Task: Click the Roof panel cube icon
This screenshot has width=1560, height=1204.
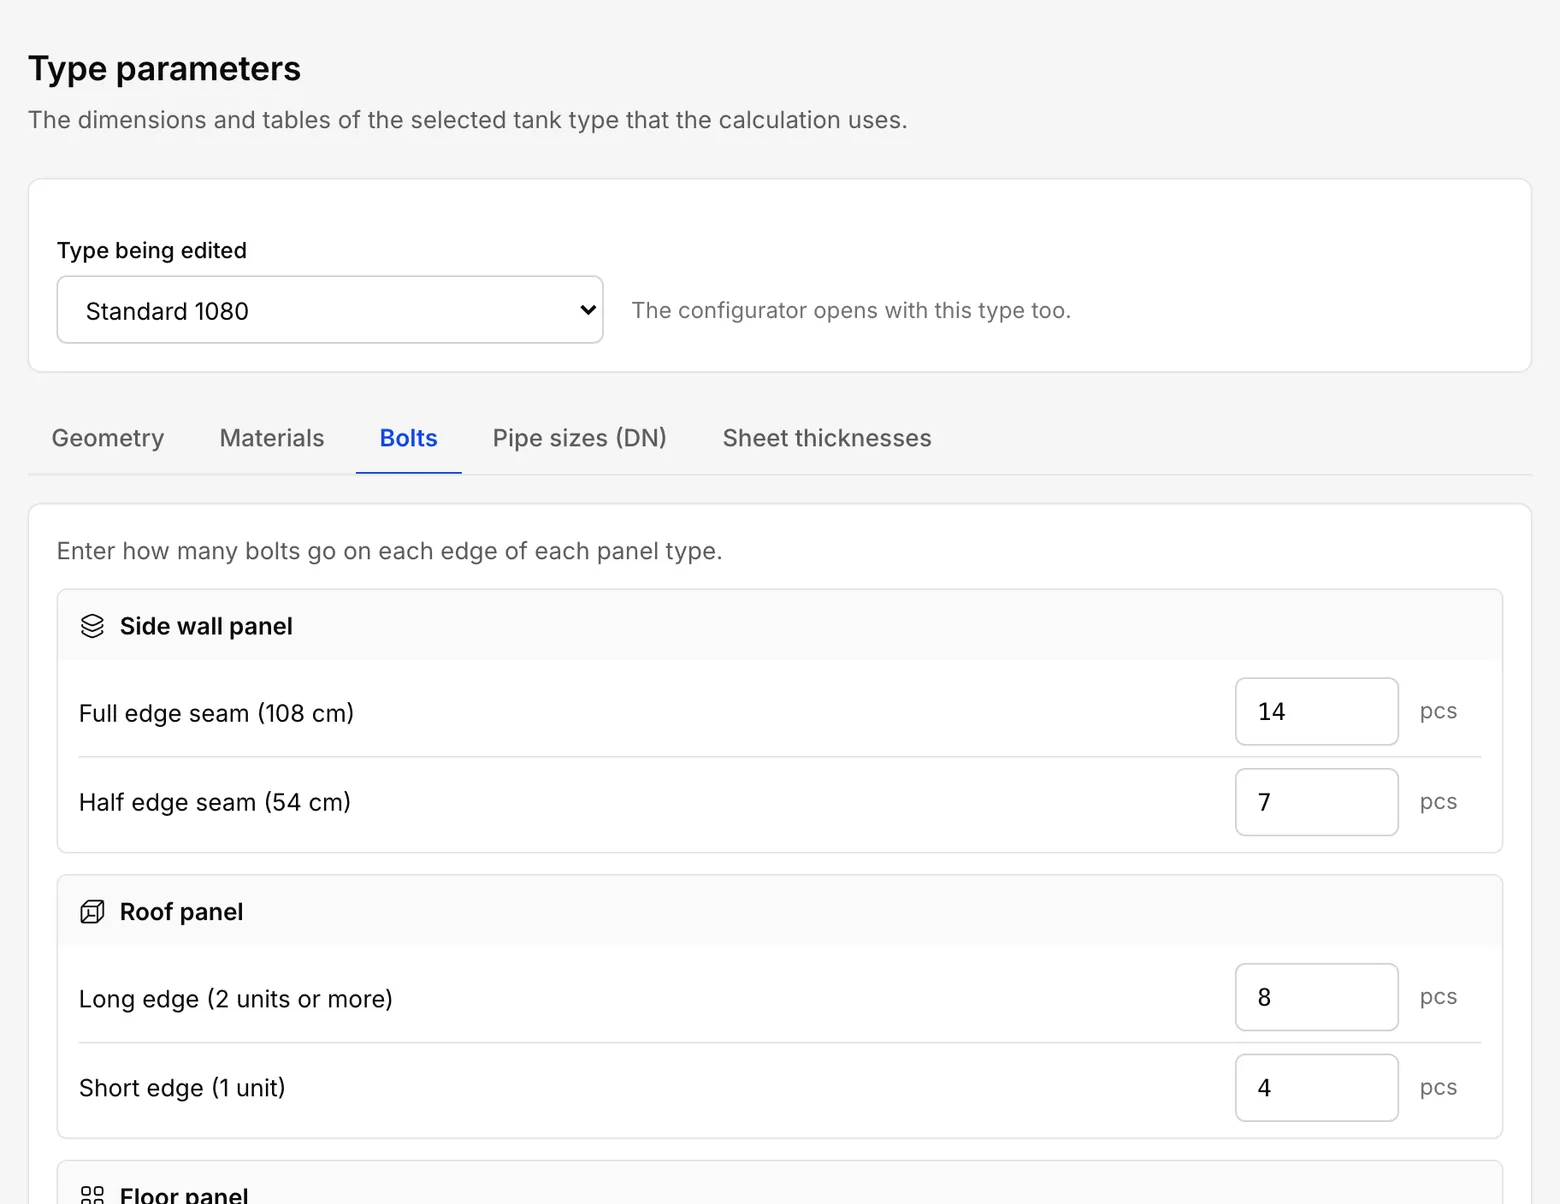Action: pos(92,912)
